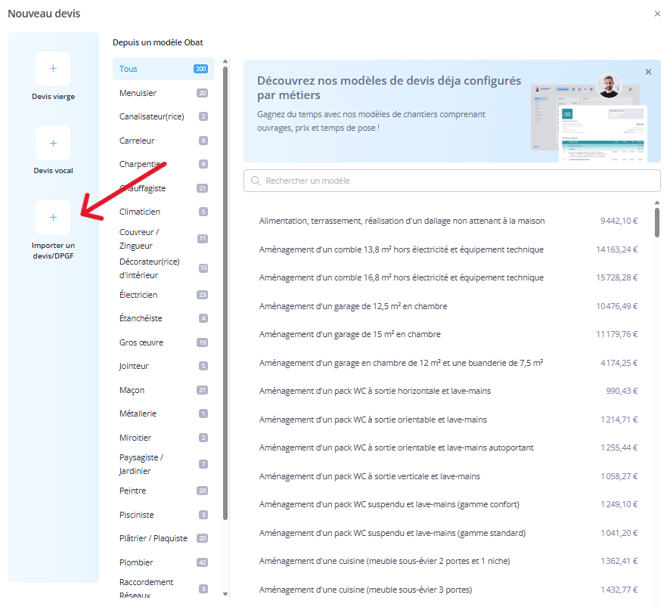Viewport: 670px width, 607px height.
Task: Click the model list vertical scrollbar
Action: point(657,222)
